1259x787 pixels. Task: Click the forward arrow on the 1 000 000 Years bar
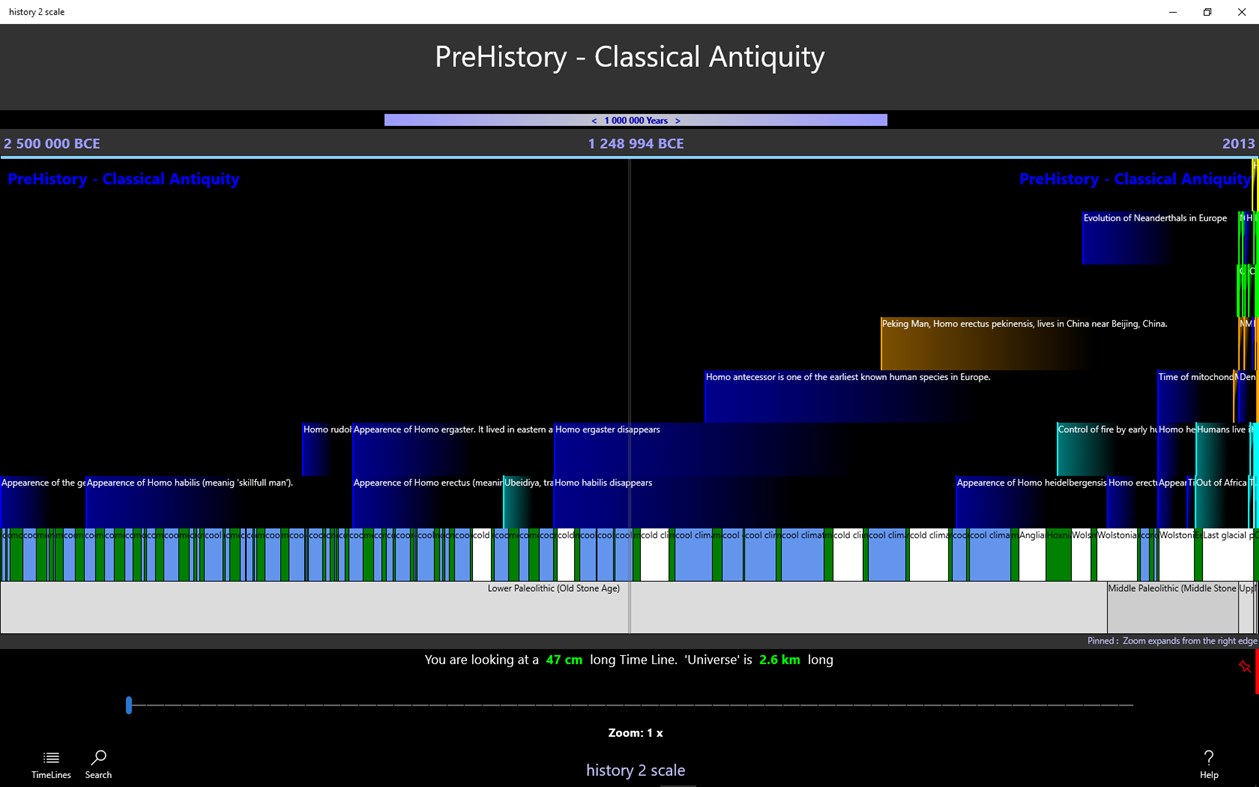[678, 119]
